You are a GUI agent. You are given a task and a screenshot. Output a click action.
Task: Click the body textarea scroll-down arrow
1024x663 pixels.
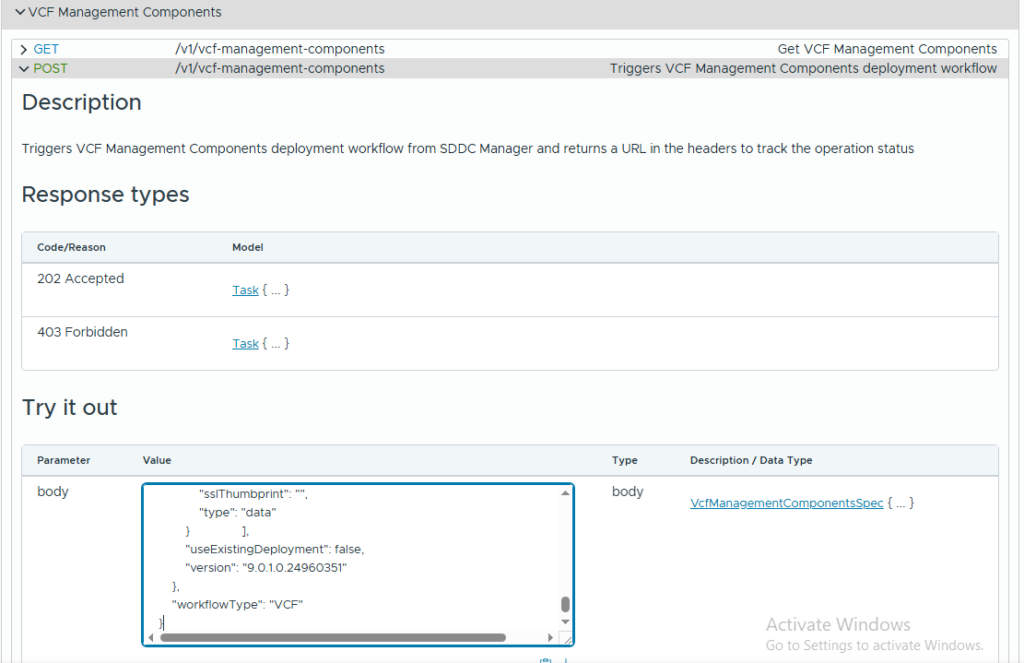(x=565, y=621)
